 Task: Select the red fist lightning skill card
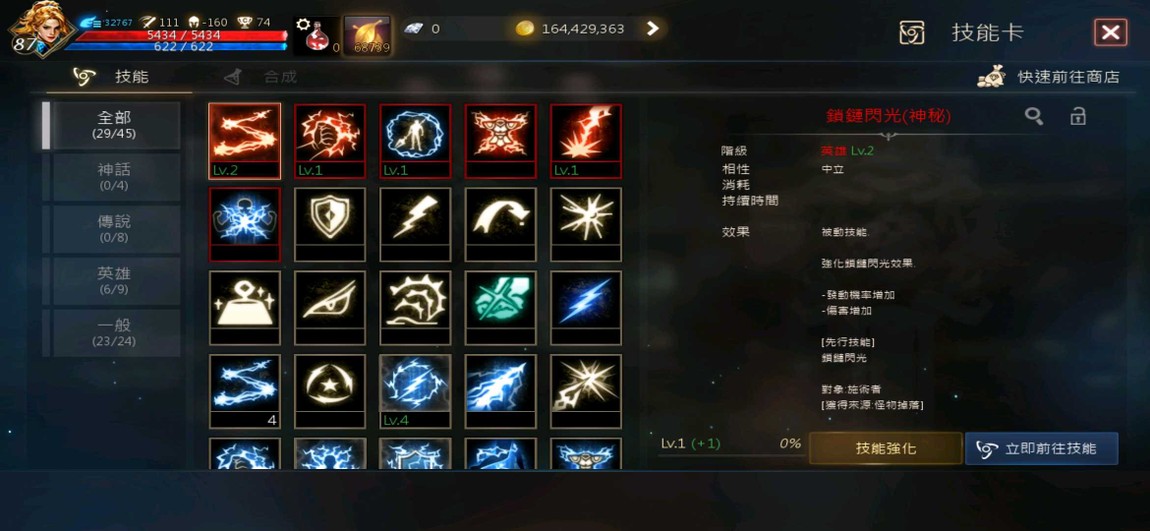pos(330,141)
